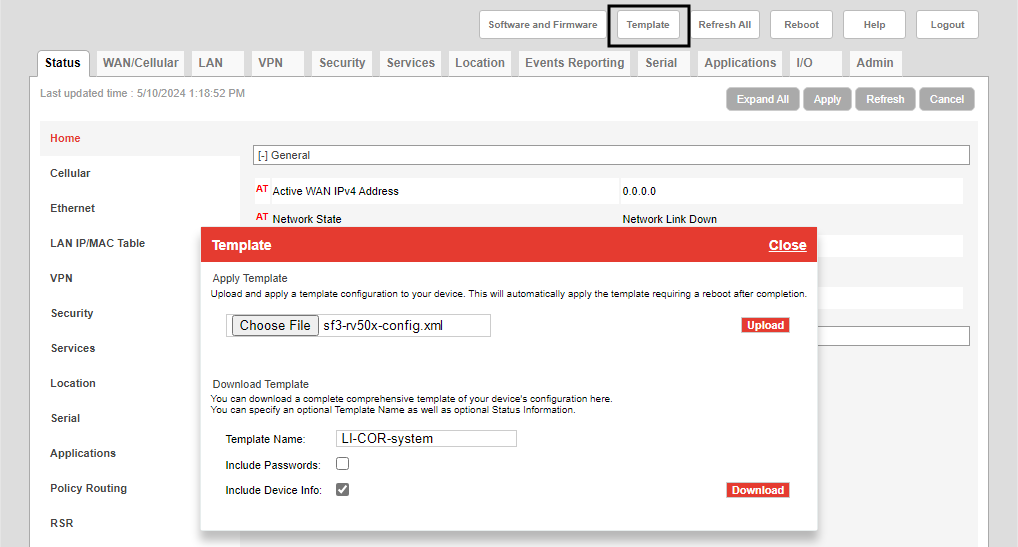Click the AT icon beside Network State
Viewport: 1018px width, 547px height.
(262, 217)
